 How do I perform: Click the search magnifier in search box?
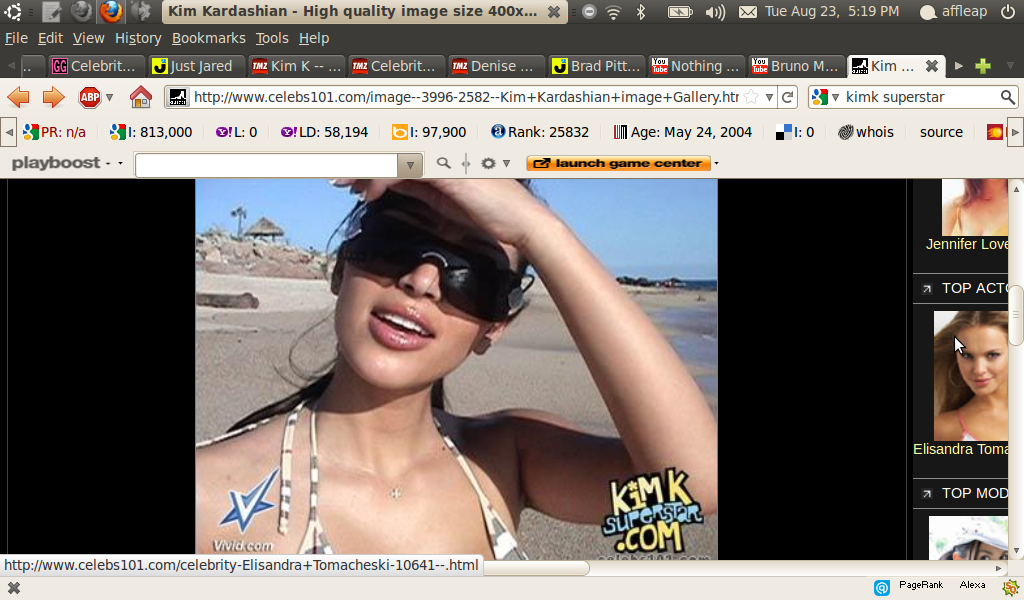point(1008,97)
